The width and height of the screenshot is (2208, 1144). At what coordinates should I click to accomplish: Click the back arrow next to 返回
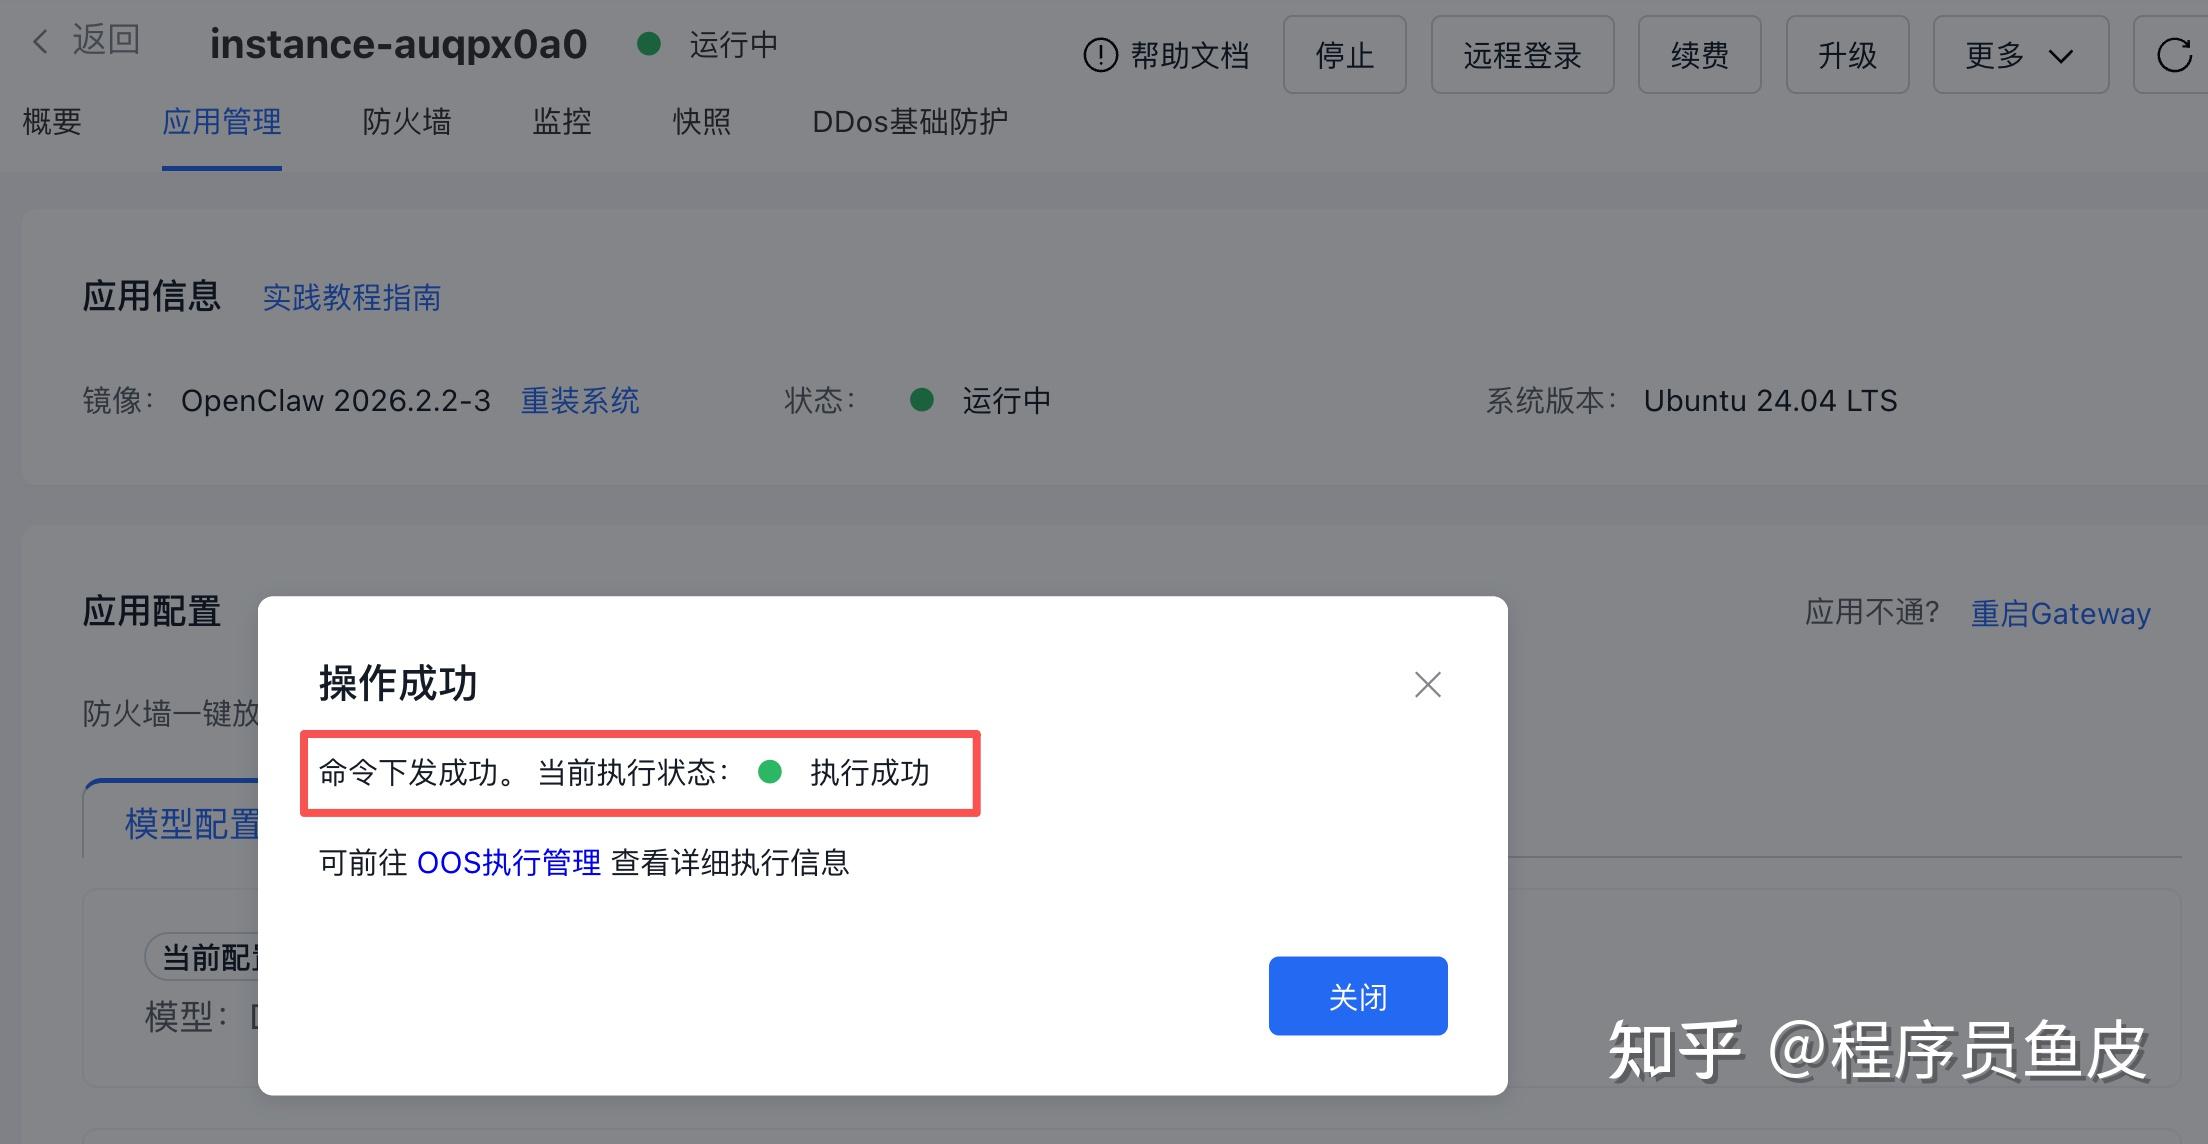pos(40,41)
